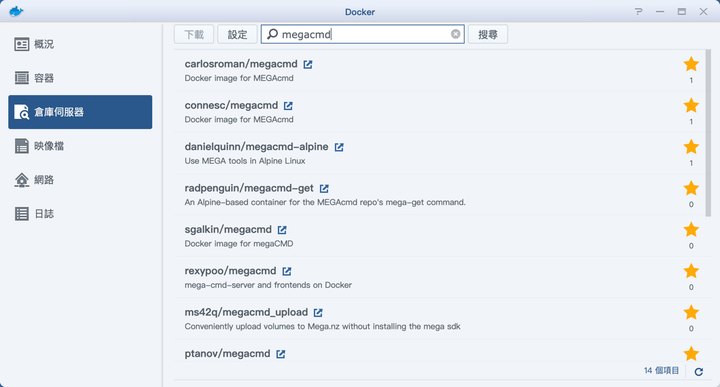Open 日誌 log section
The height and width of the screenshot is (387, 720).
tap(80, 214)
